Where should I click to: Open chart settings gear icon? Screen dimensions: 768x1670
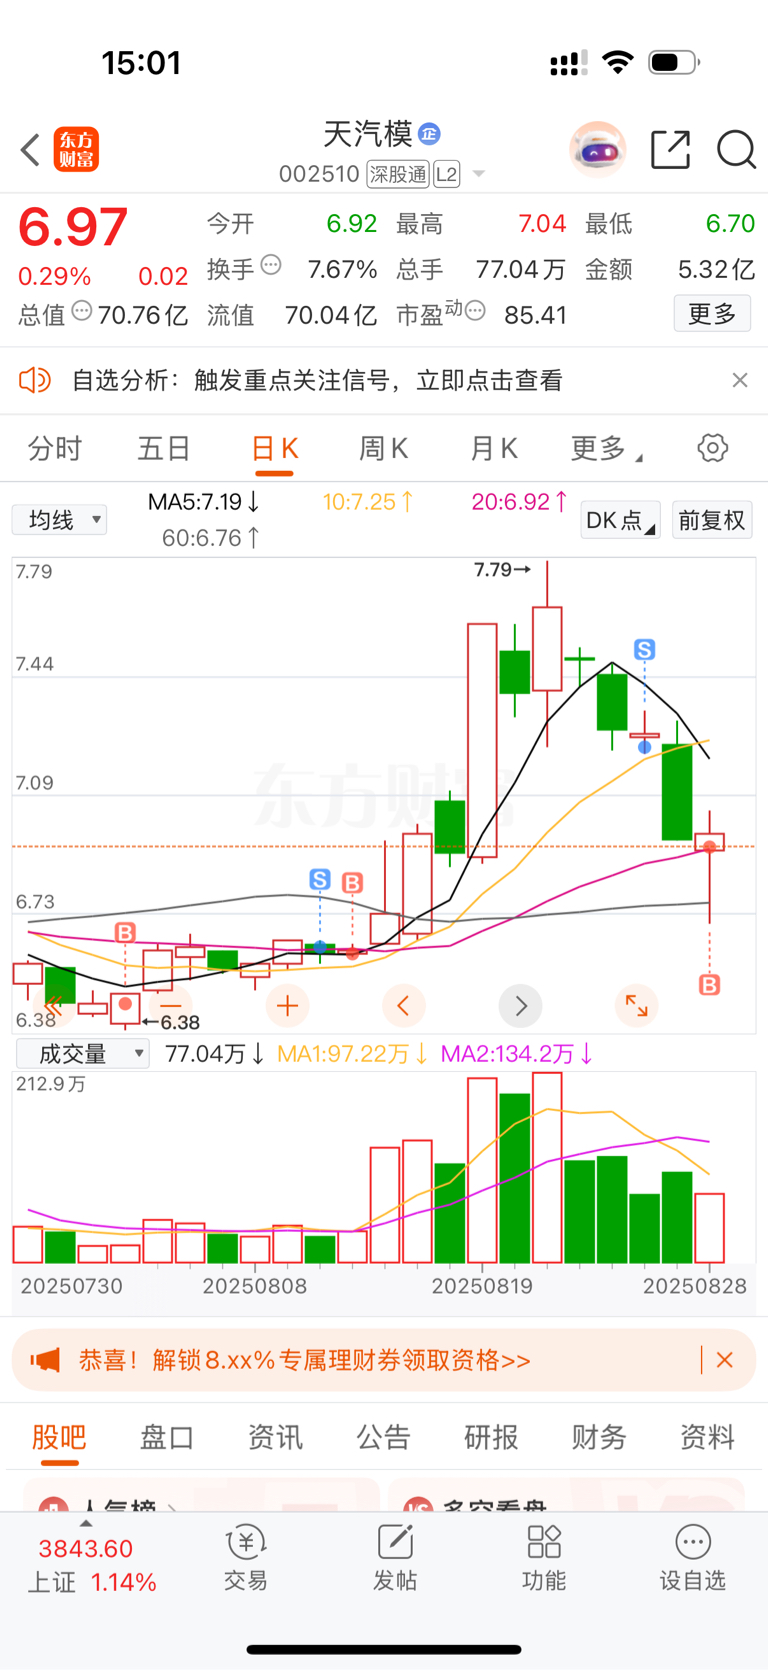(x=713, y=448)
